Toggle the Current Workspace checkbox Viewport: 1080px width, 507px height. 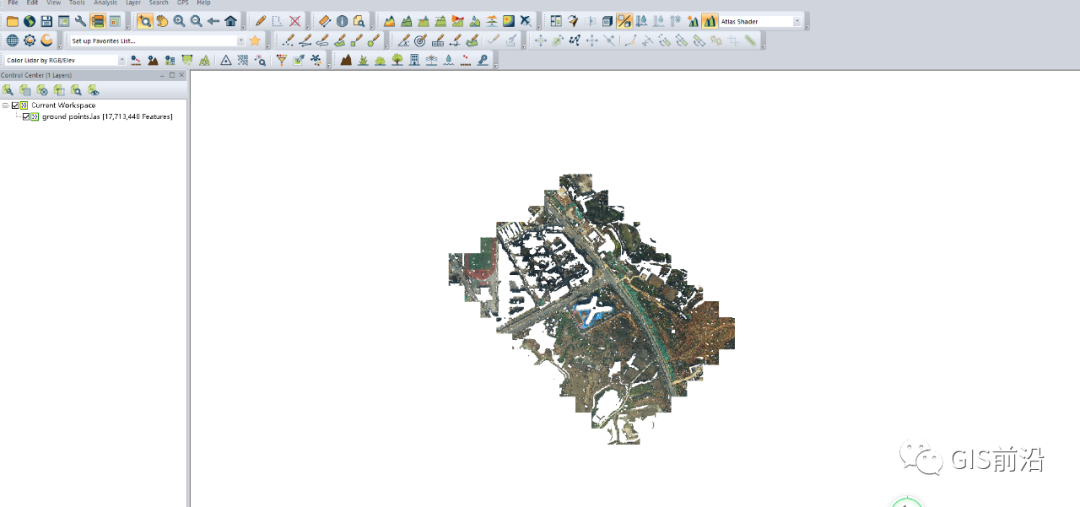point(15,105)
